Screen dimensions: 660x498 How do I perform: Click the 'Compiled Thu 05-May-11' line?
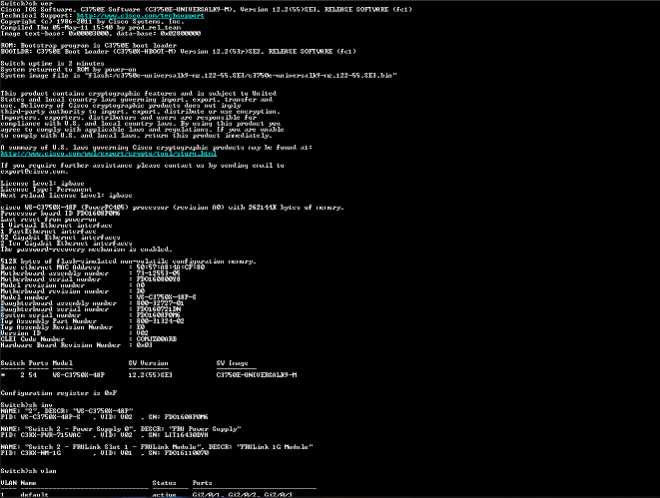coord(90,27)
